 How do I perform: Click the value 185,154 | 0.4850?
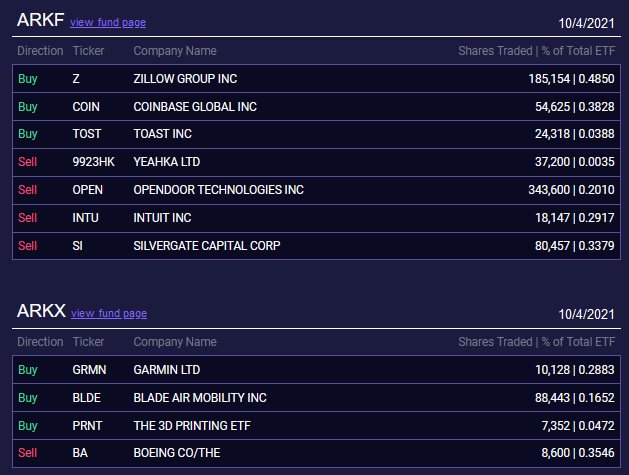pyautogui.click(x=571, y=79)
